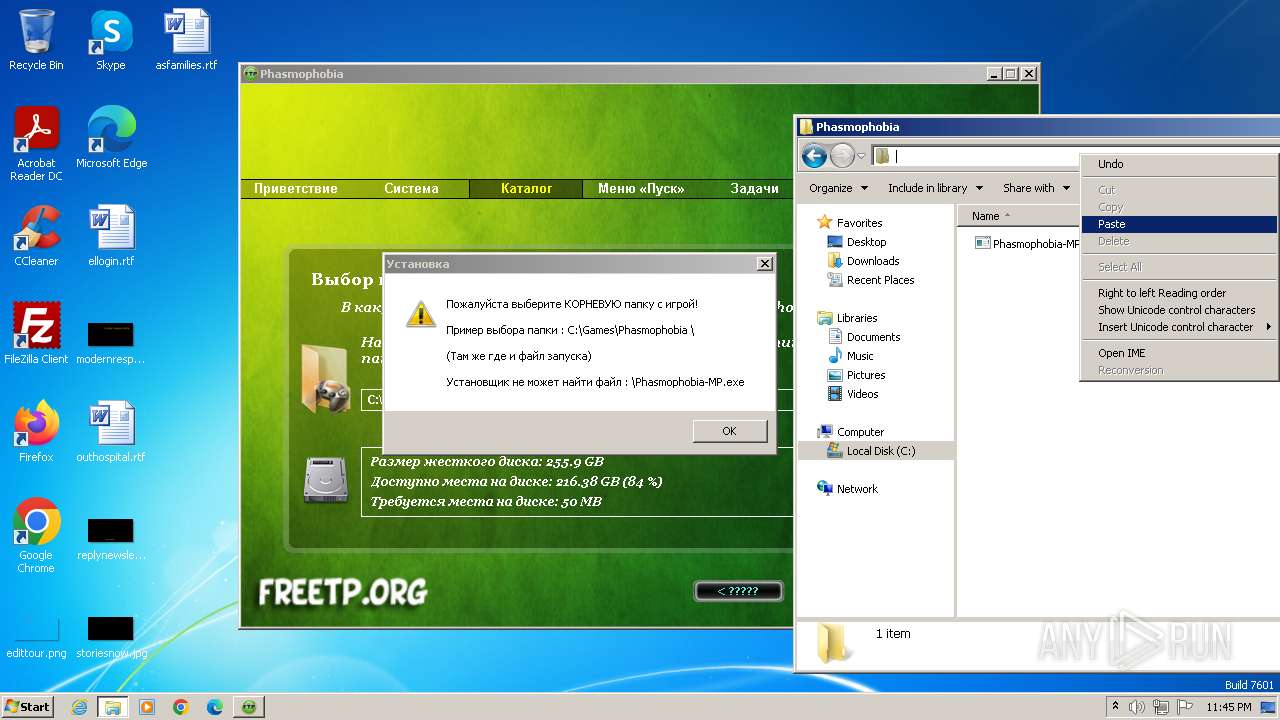Launch FileZilla Client shortcut
Viewport: 1280px width, 720px height.
pyautogui.click(x=36, y=333)
